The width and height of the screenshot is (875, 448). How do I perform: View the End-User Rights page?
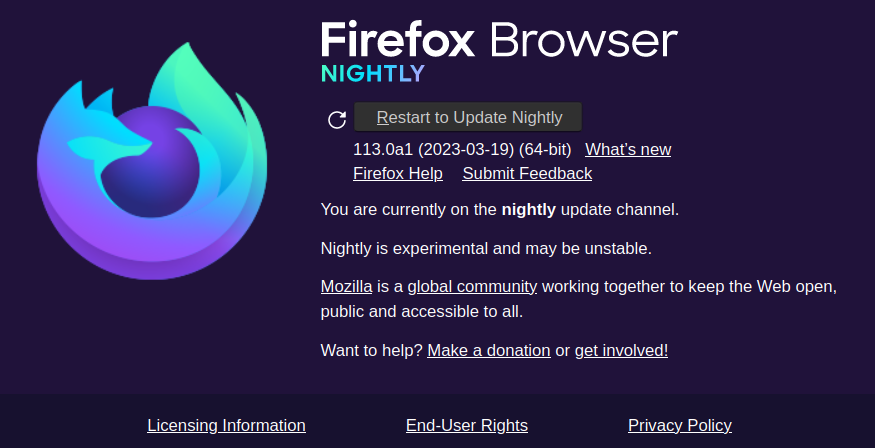[467, 425]
